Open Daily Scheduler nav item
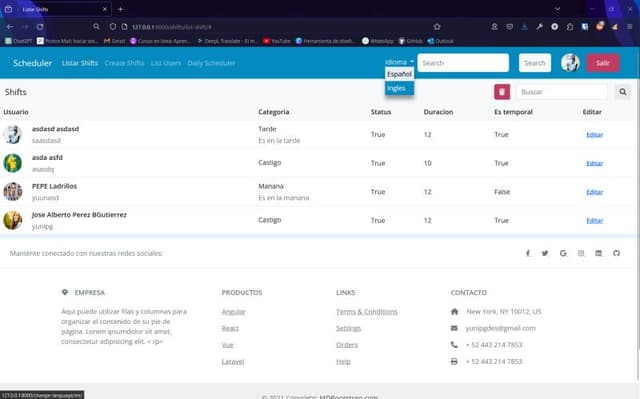640x399 pixels. click(x=211, y=63)
